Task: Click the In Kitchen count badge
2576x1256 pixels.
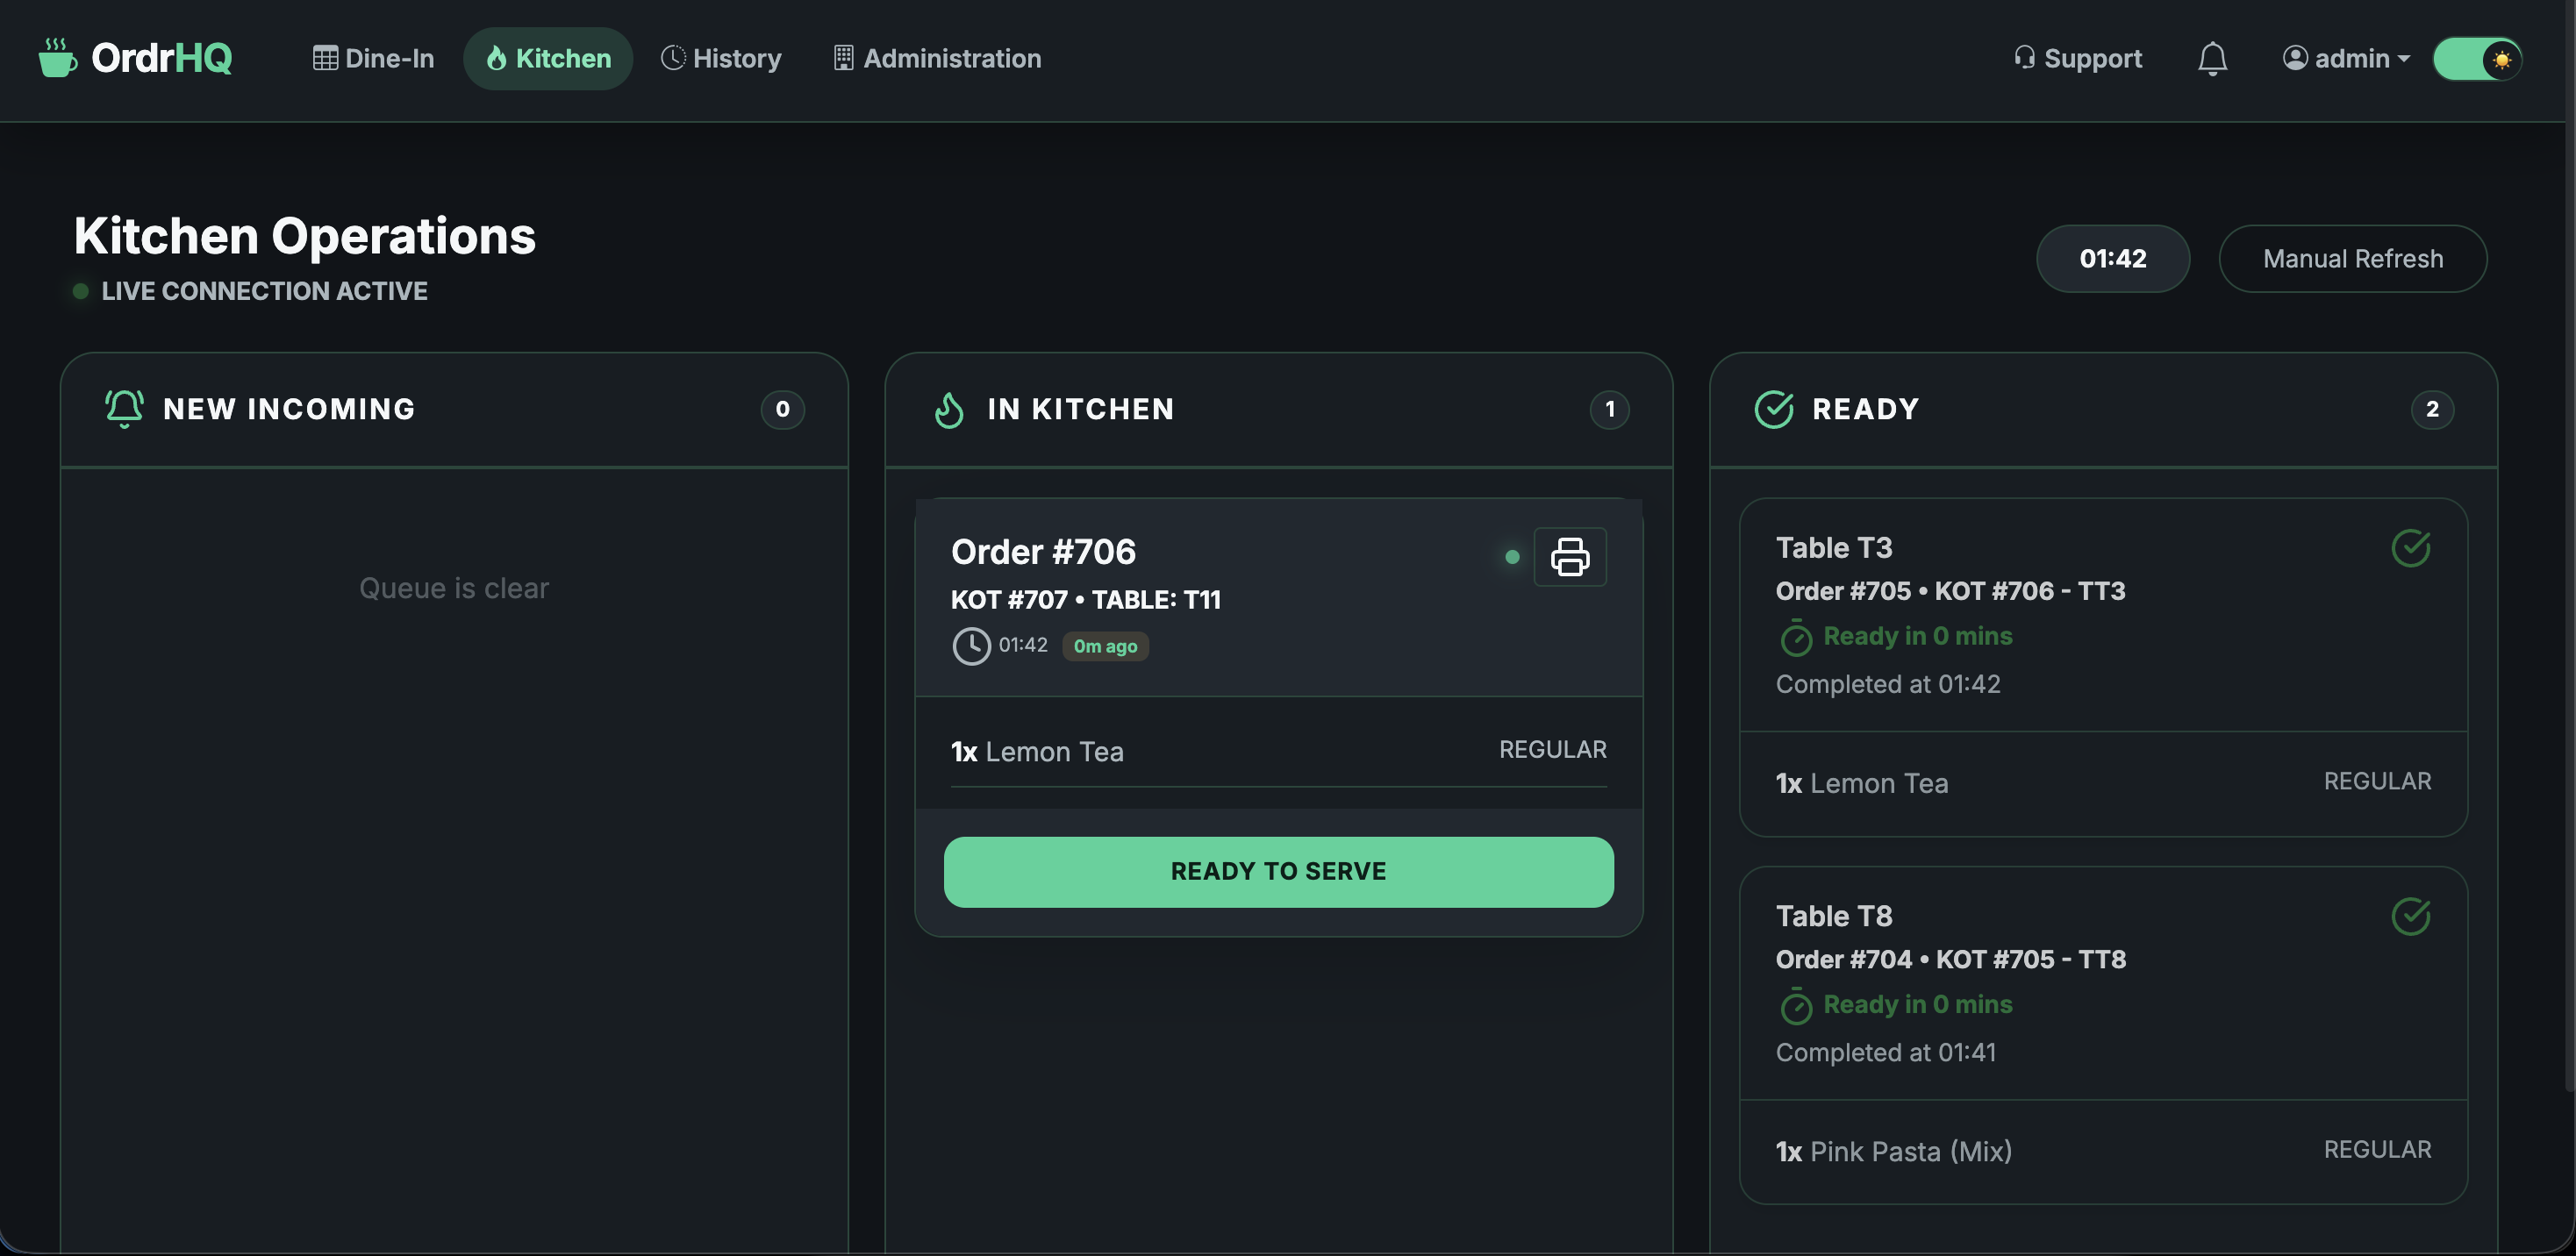Action: [x=1610, y=409]
